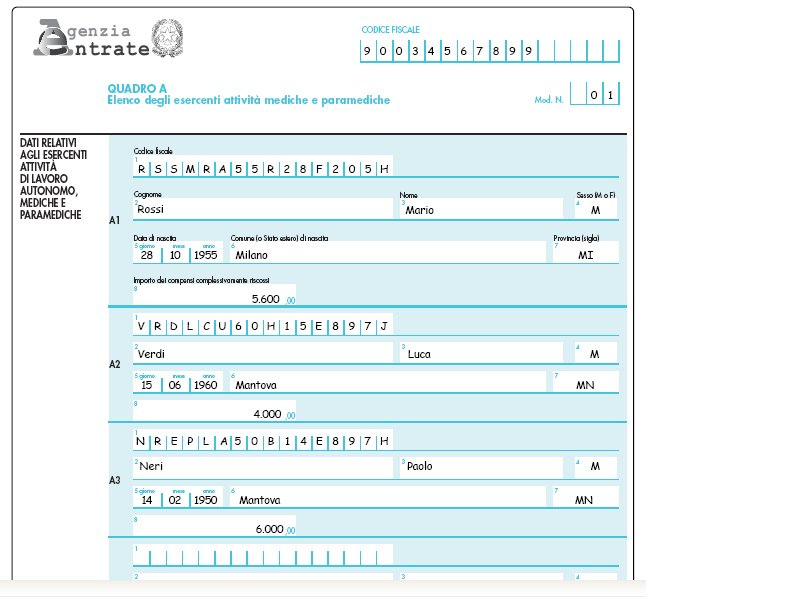The height and width of the screenshot is (600, 800).
Task: Select the Cognome field containing Rossi
Action: click(263, 210)
